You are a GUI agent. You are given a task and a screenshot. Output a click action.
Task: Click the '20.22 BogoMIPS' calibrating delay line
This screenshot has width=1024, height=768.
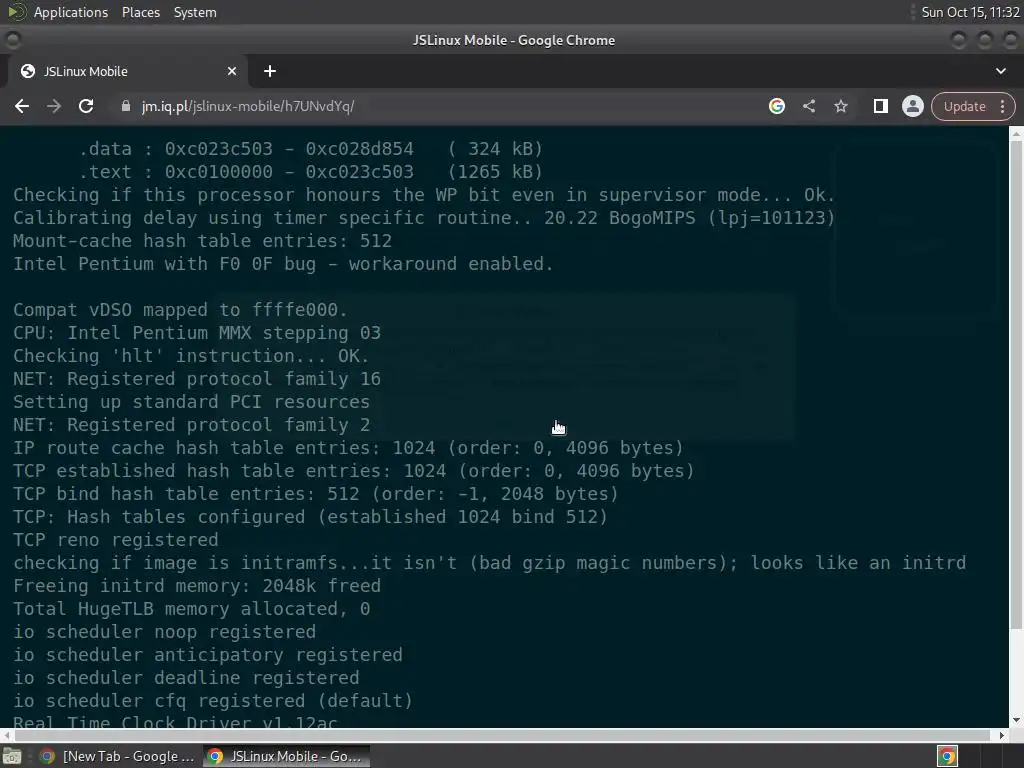(424, 218)
